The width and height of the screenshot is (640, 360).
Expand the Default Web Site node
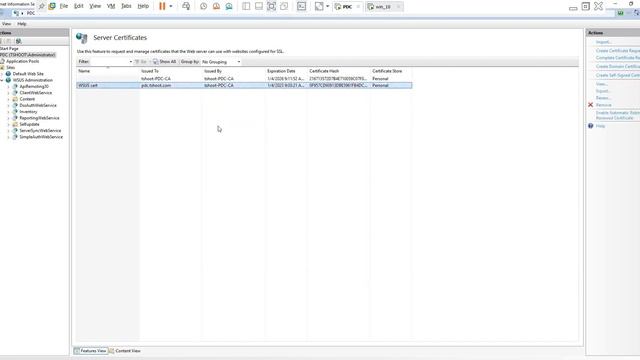(2, 74)
